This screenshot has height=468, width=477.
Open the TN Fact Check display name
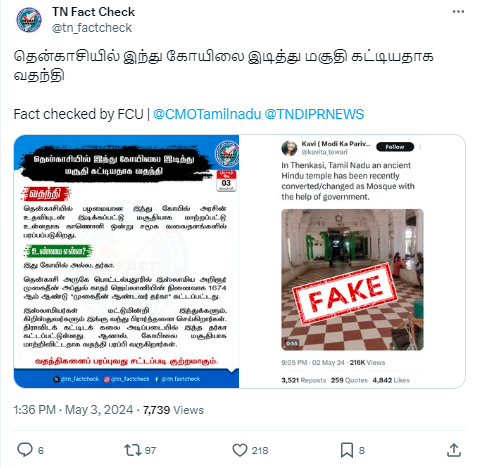pyautogui.click(x=93, y=12)
